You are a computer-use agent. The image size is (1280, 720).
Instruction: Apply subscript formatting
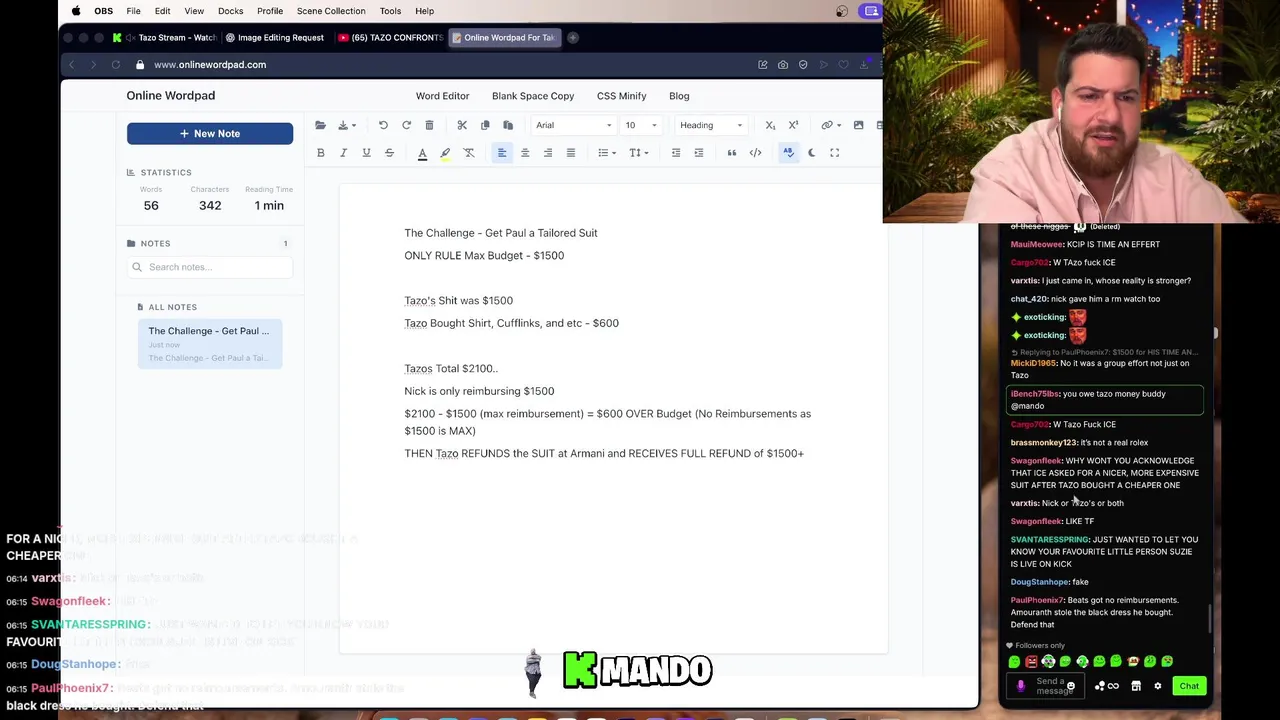tap(770, 125)
